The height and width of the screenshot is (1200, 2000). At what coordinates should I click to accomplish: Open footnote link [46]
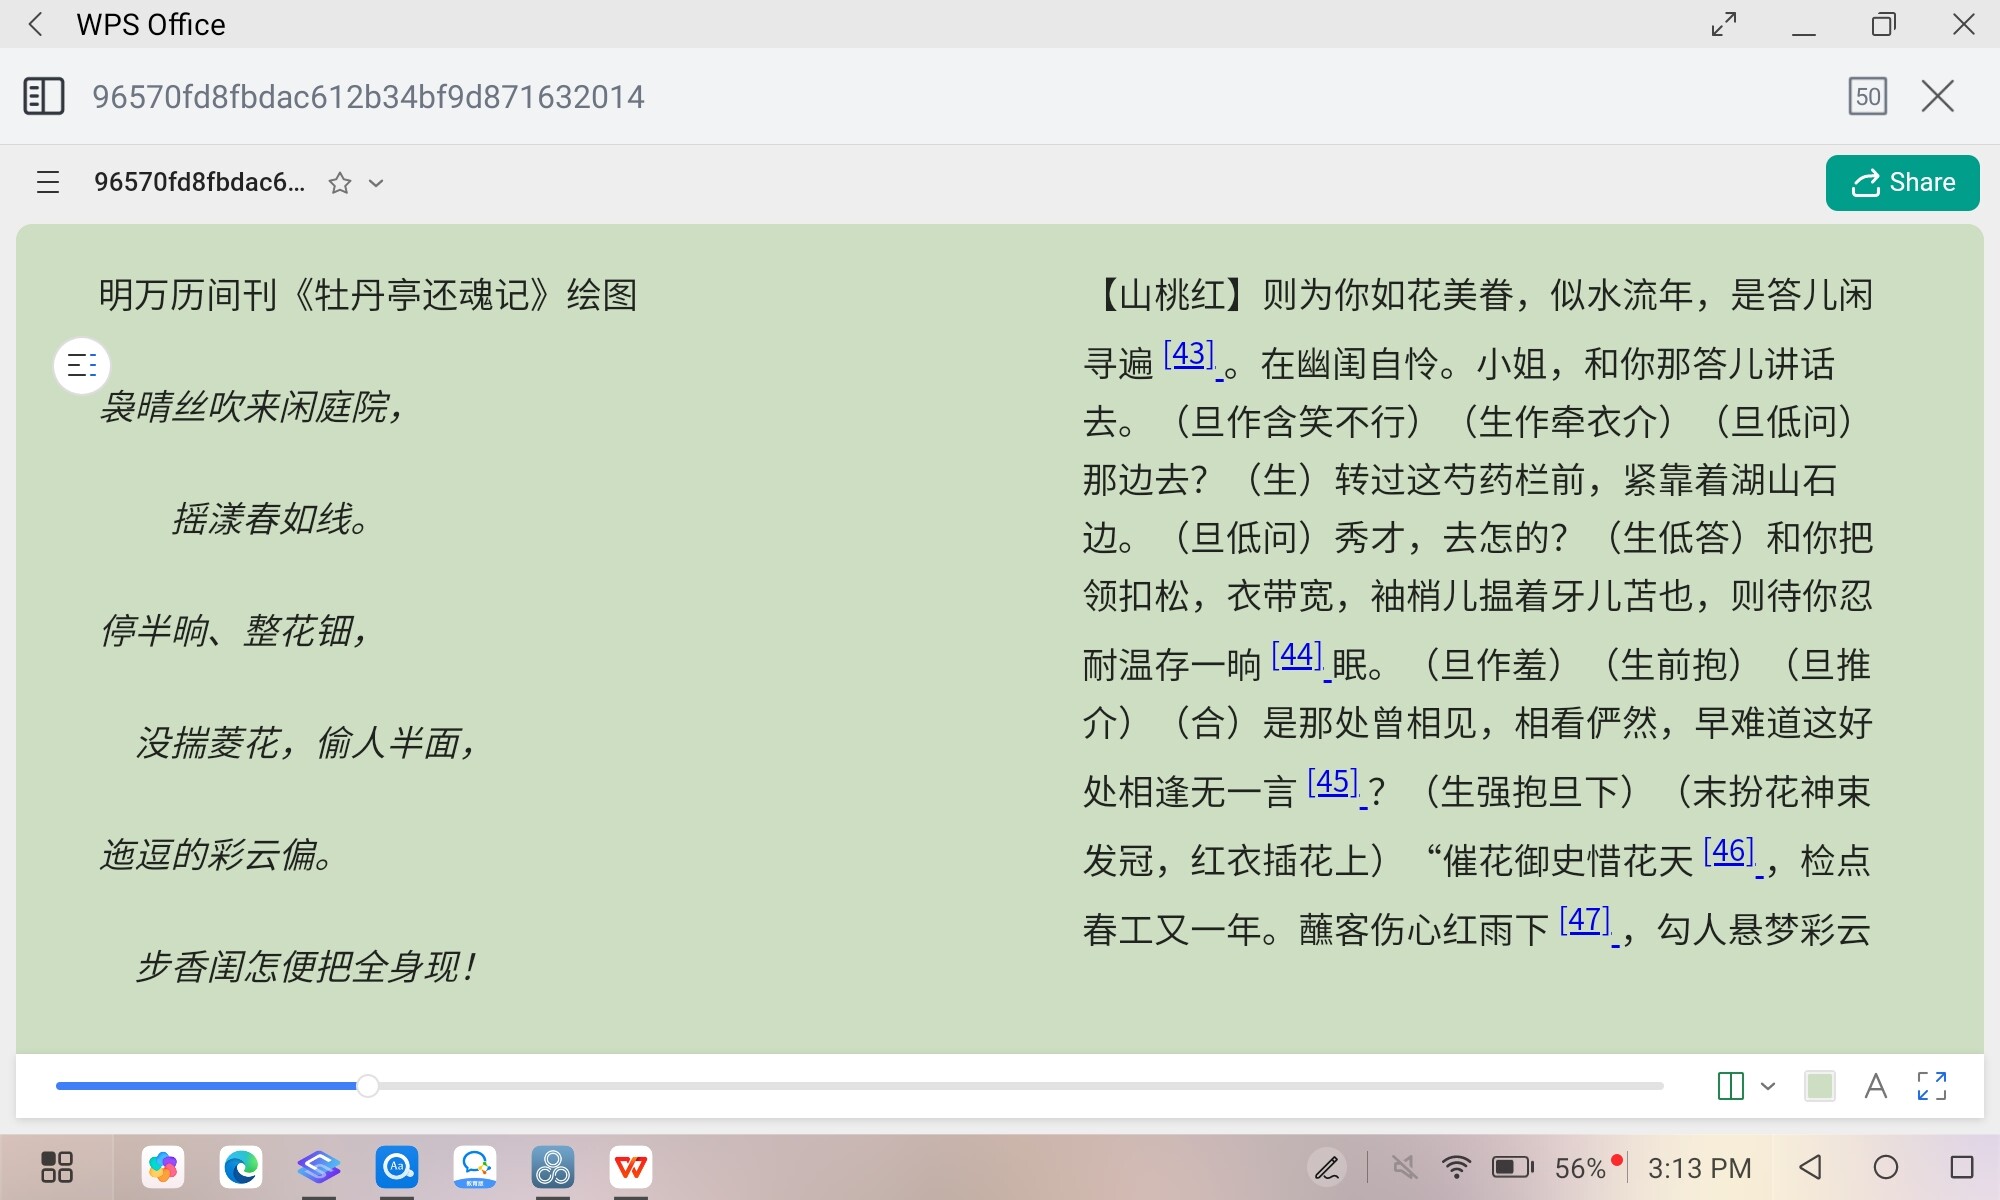pos(1729,851)
